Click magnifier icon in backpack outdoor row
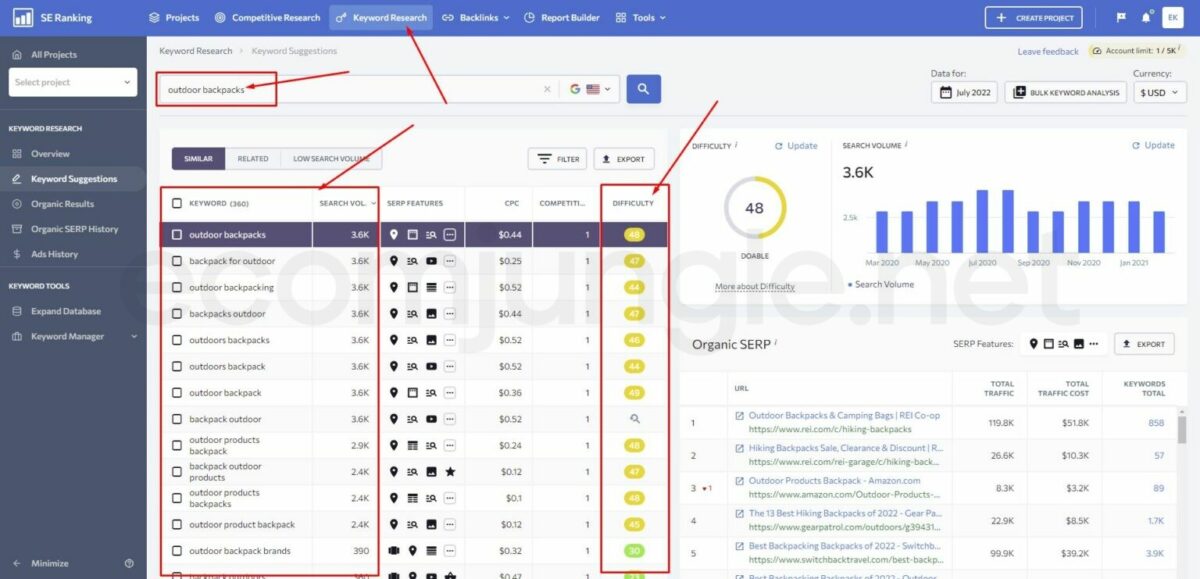 [634, 419]
